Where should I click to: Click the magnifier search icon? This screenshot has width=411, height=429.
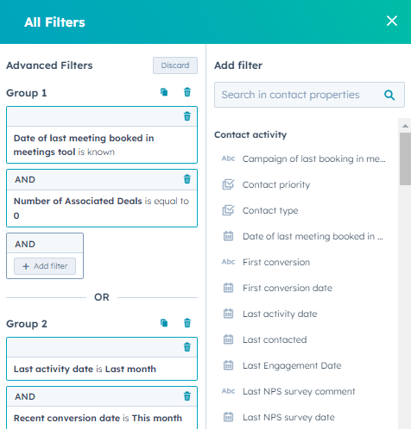pos(389,95)
